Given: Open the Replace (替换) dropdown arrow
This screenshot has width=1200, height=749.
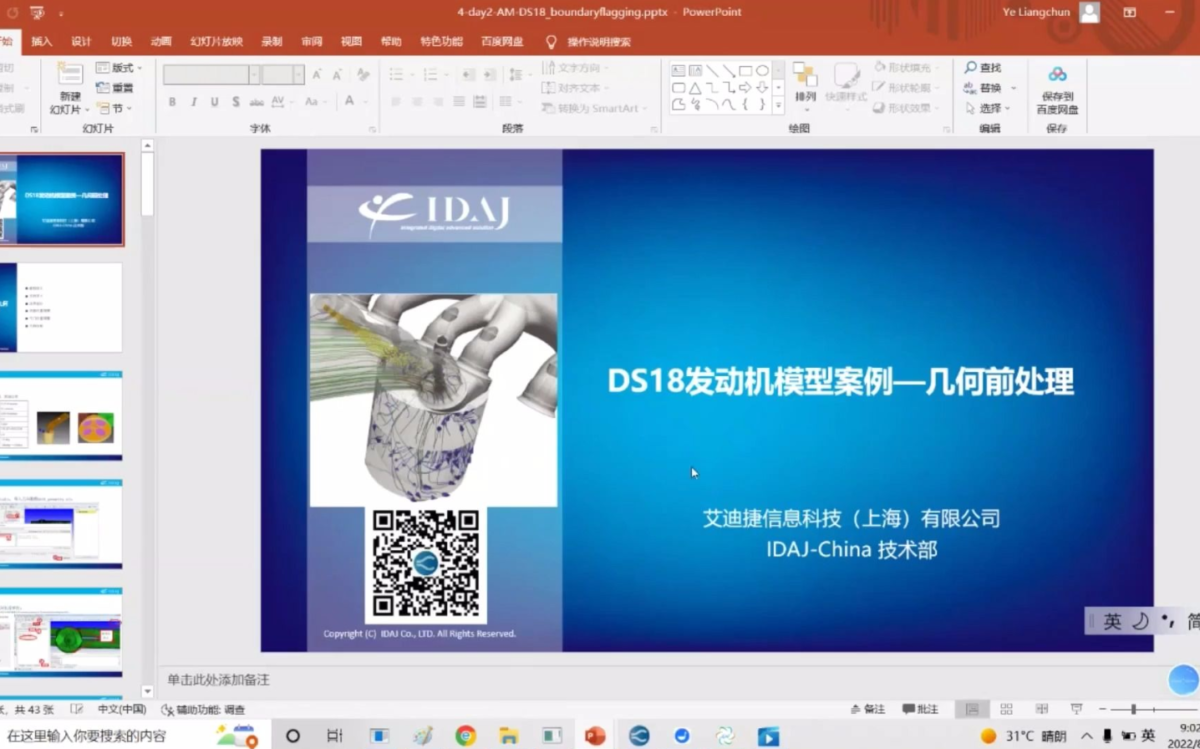Looking at the screenshot, I should (x=1013, y=88).
